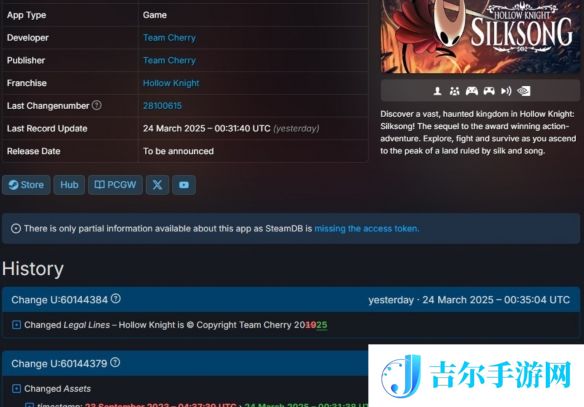Select the 'To be announced' release date text
This screenshot has width=584, height=407.
point(178,151)
